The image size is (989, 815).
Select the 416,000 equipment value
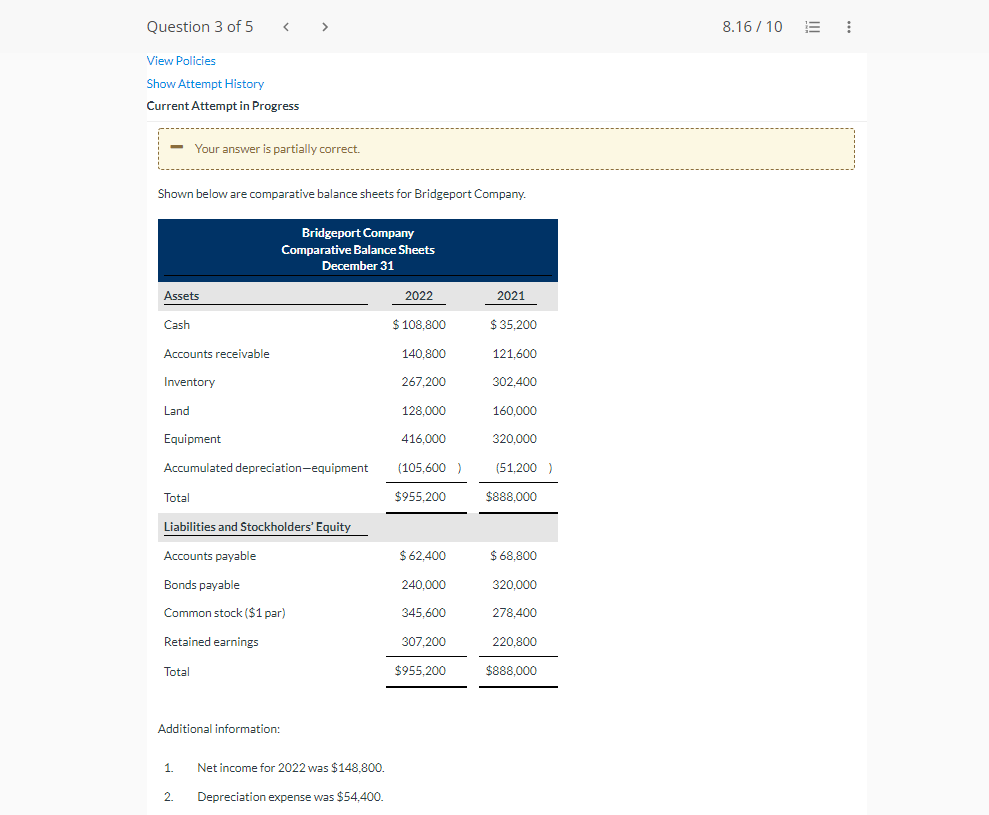423,438
